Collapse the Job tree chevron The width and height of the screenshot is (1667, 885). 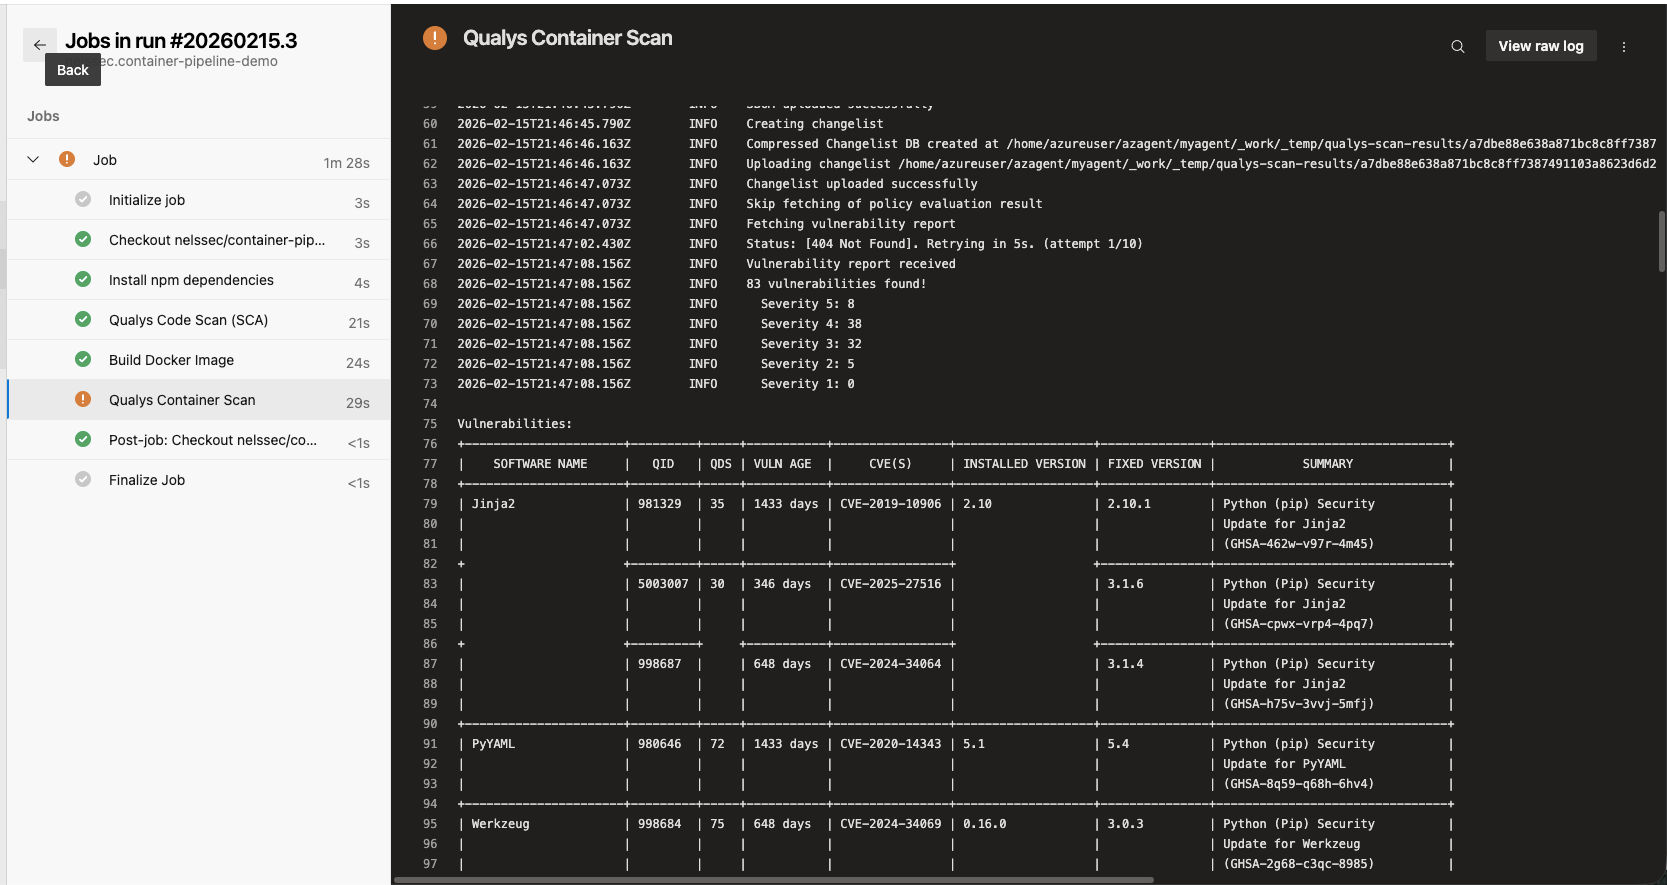click(33, 159)
